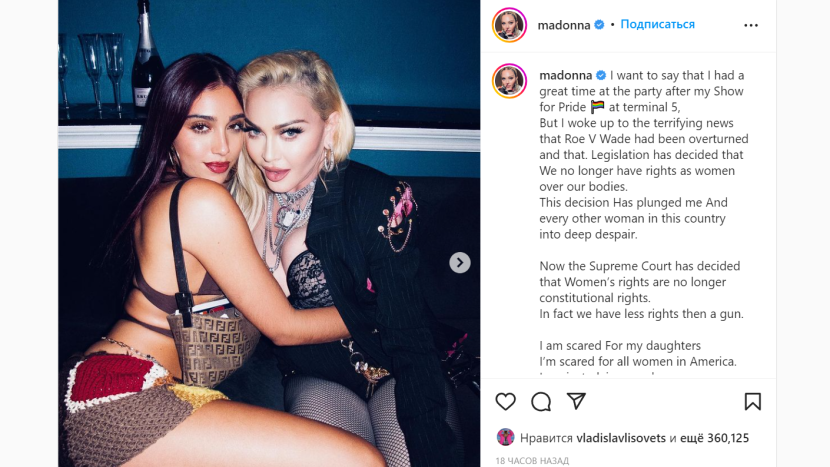Viewport: 830px width, 467px height.
Task: Click the caption text about Supreme Court
Action: click(639, 282)
